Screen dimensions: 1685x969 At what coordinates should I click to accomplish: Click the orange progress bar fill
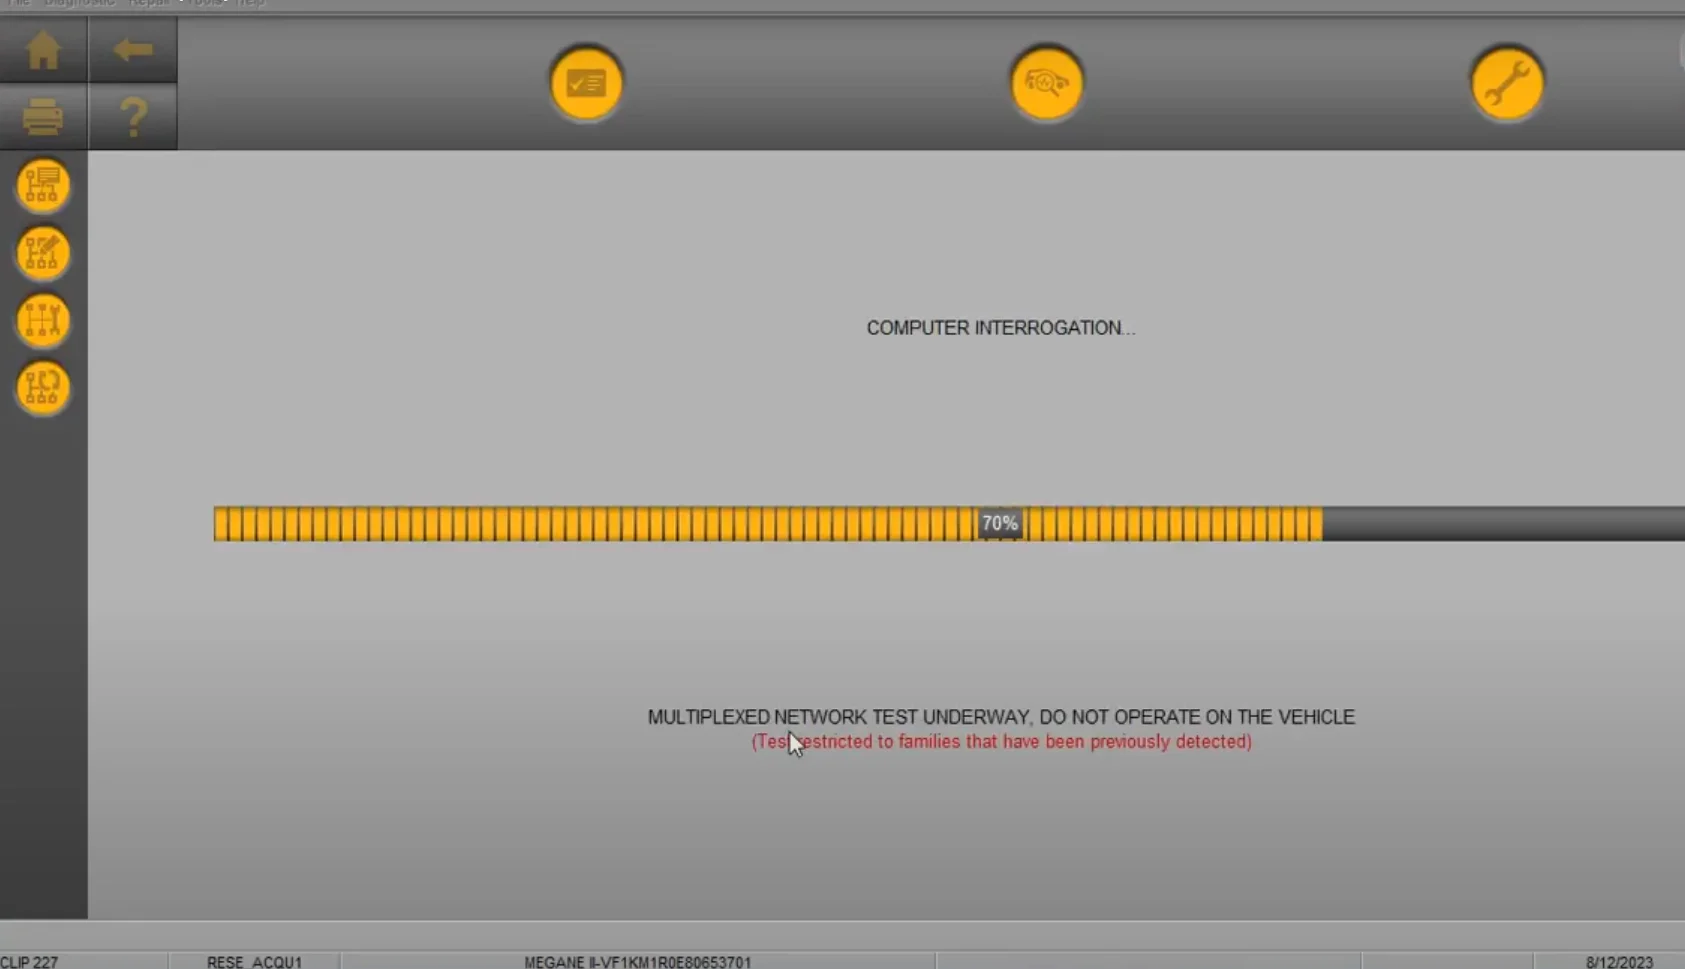(768, 524)
